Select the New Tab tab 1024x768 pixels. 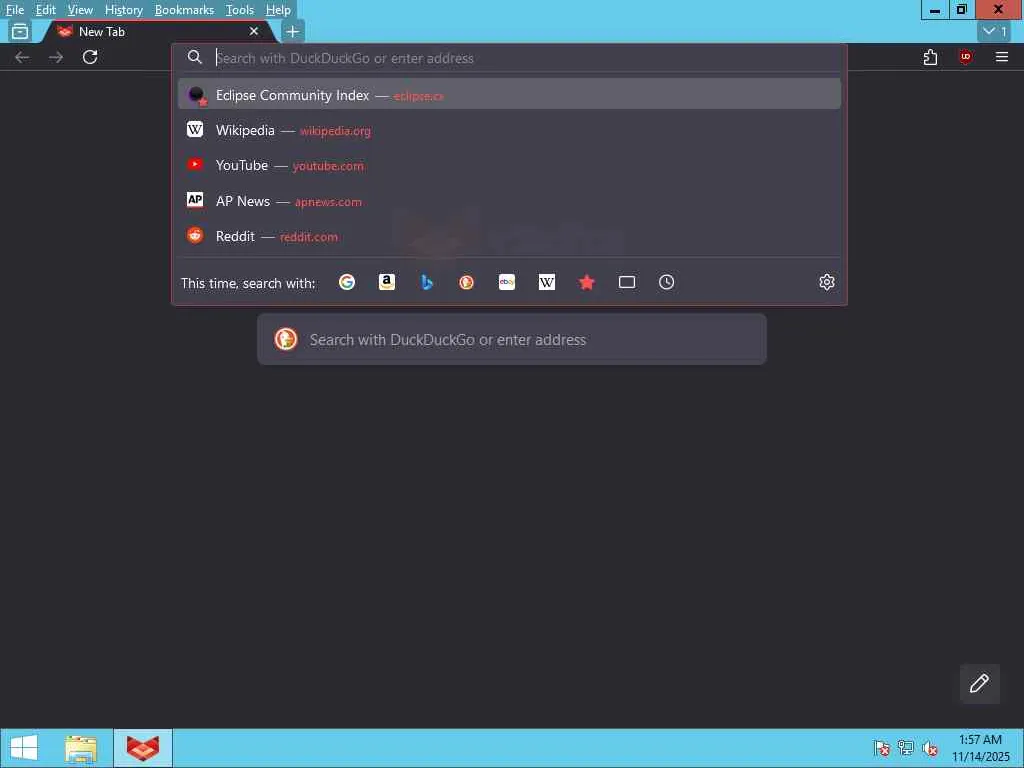pos(157,31)
